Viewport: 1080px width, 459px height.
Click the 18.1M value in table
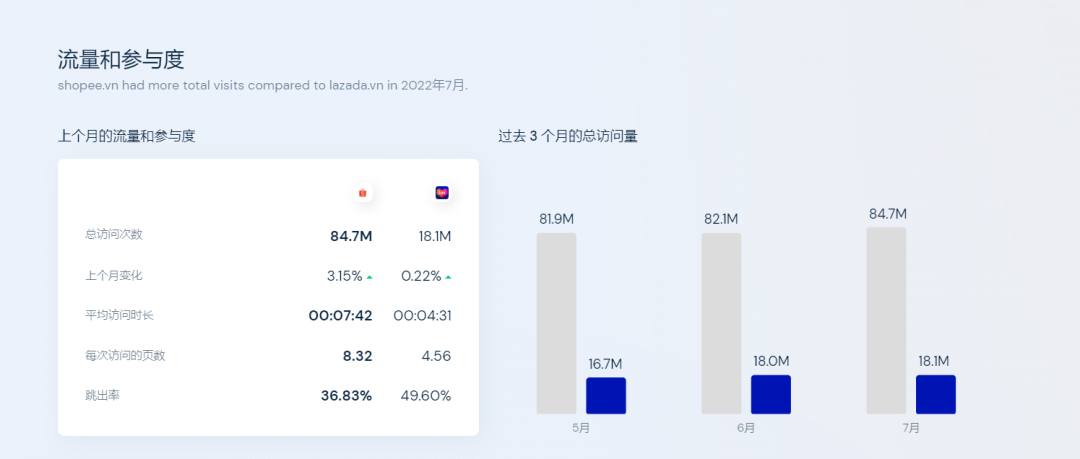click(435, 236)
